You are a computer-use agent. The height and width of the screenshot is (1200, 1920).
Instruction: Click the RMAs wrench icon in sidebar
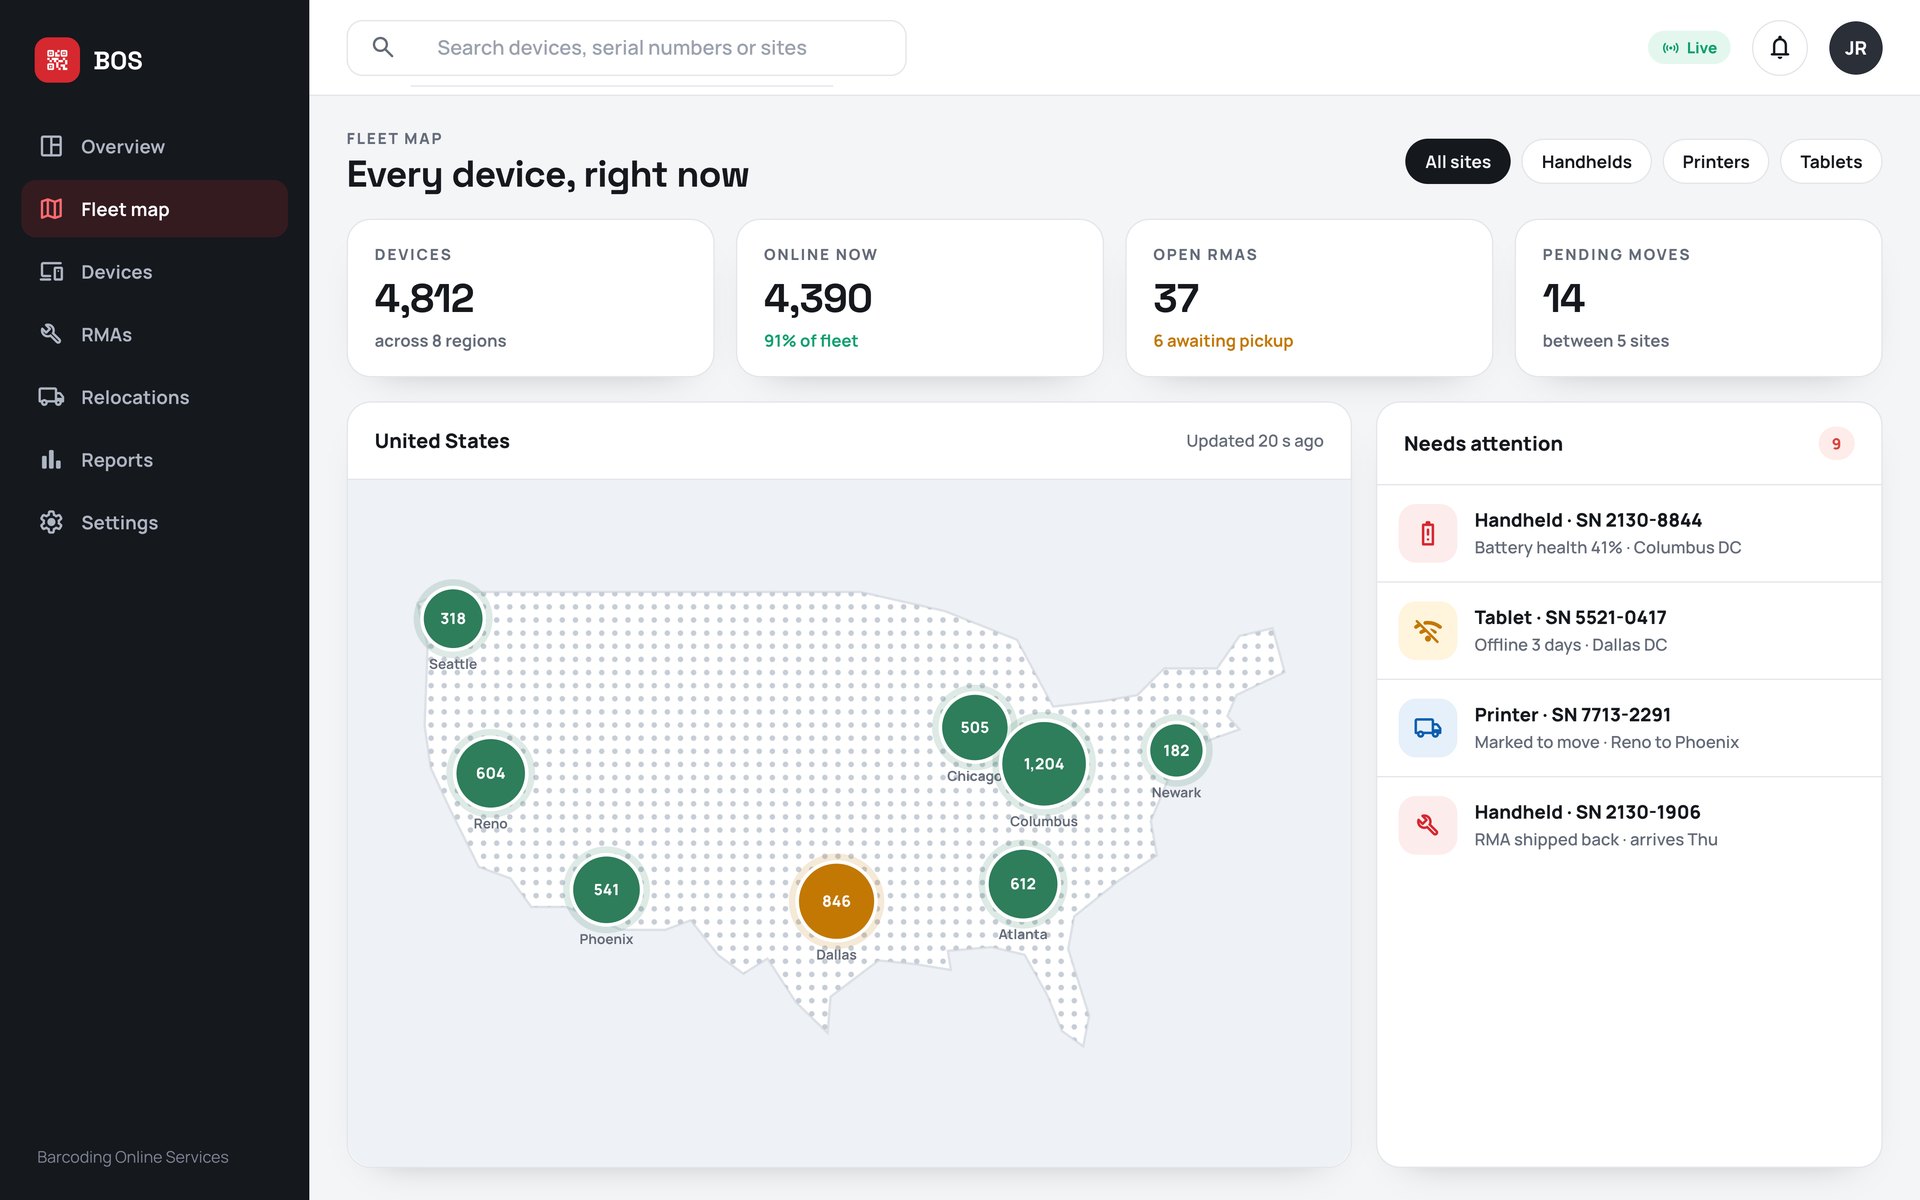coord(51,334)
